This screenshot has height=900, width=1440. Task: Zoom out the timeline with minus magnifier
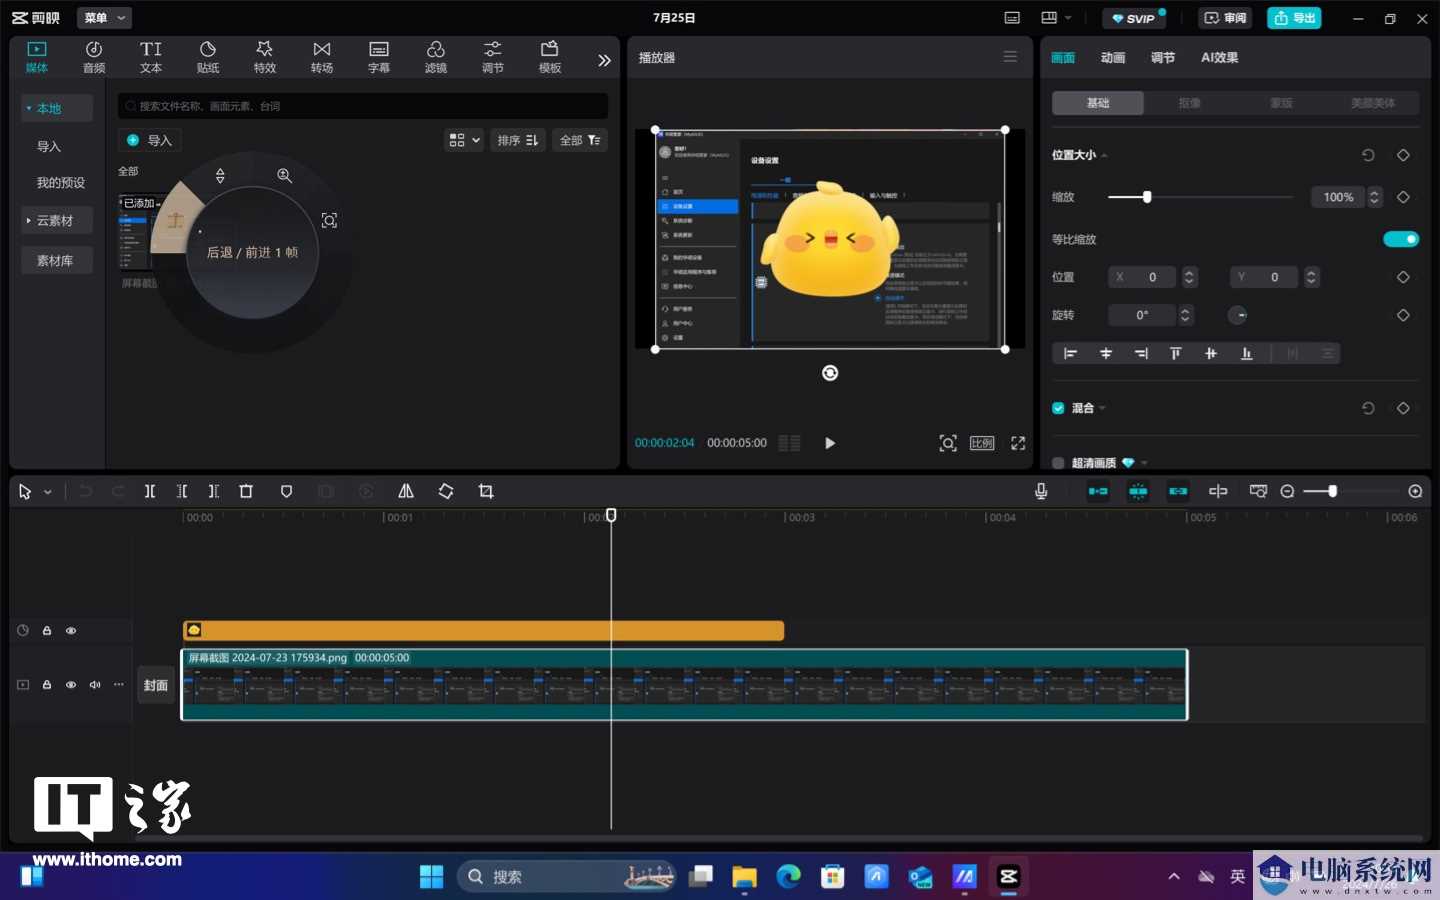point(1287,491)
